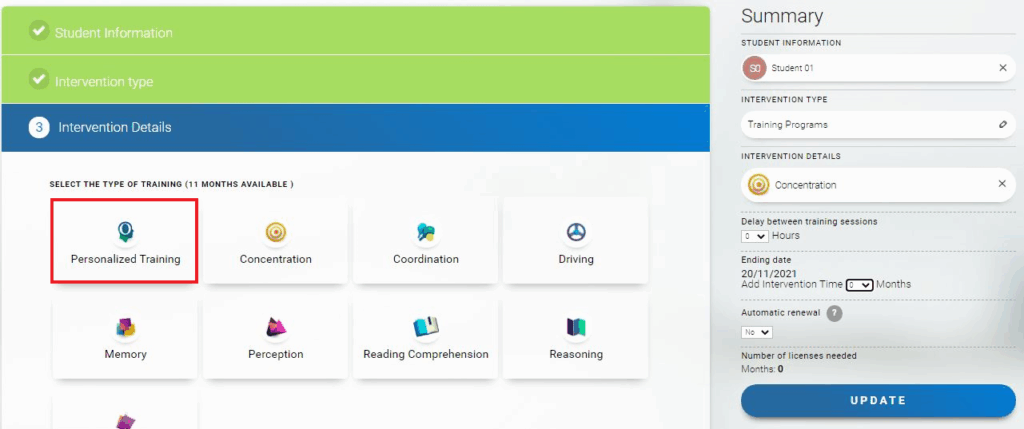Remove Concentration from intervention details

point(1002,184)
